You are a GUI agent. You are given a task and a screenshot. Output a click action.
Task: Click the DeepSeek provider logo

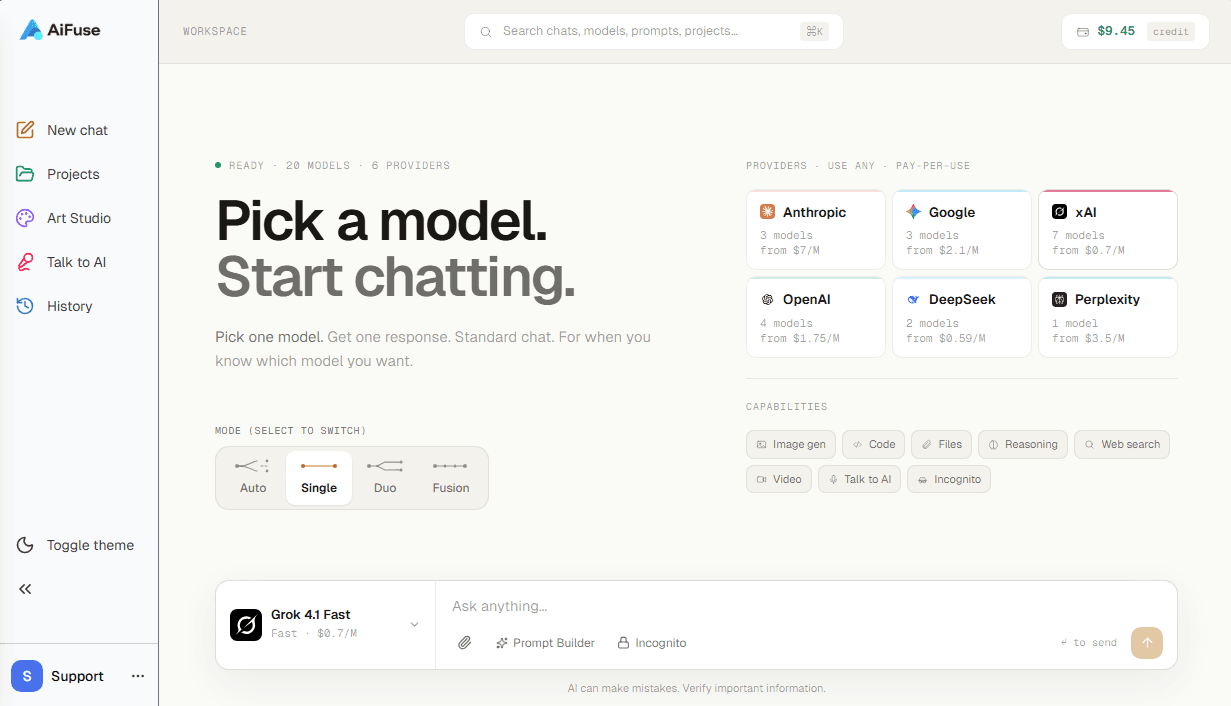pyautogui.click(x=914, y=299)
